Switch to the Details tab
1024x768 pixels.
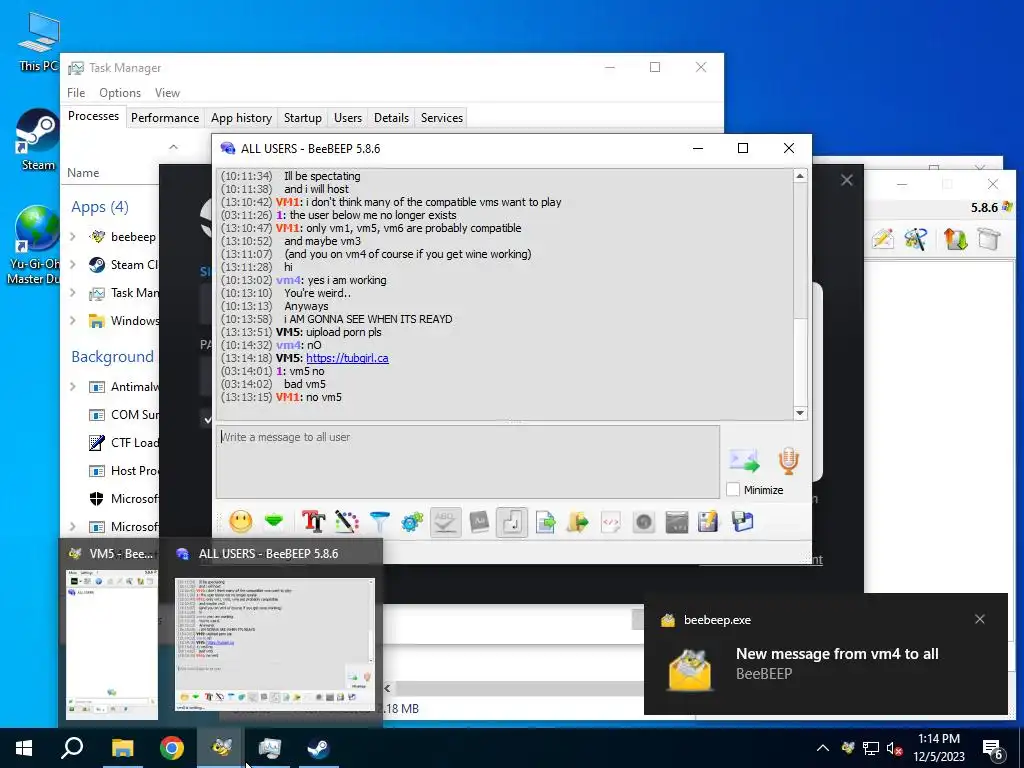391,118
